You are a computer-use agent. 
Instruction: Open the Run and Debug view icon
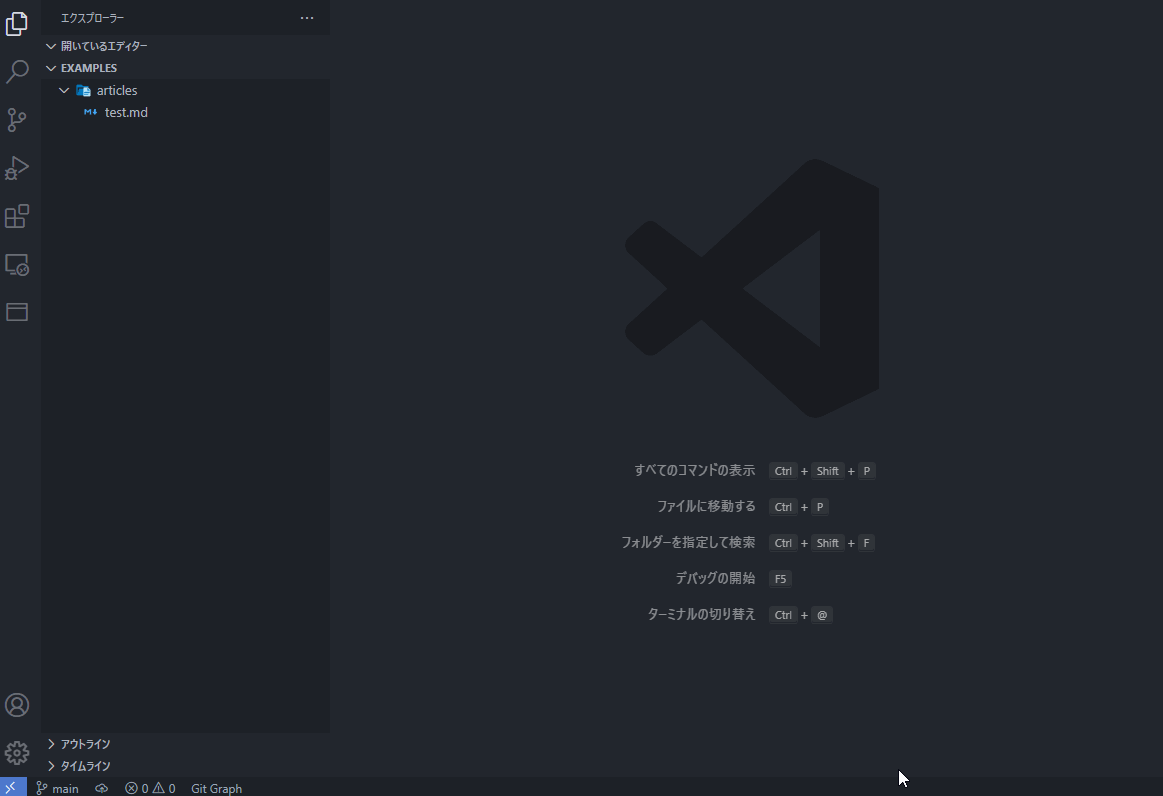(x=17, y=168)
